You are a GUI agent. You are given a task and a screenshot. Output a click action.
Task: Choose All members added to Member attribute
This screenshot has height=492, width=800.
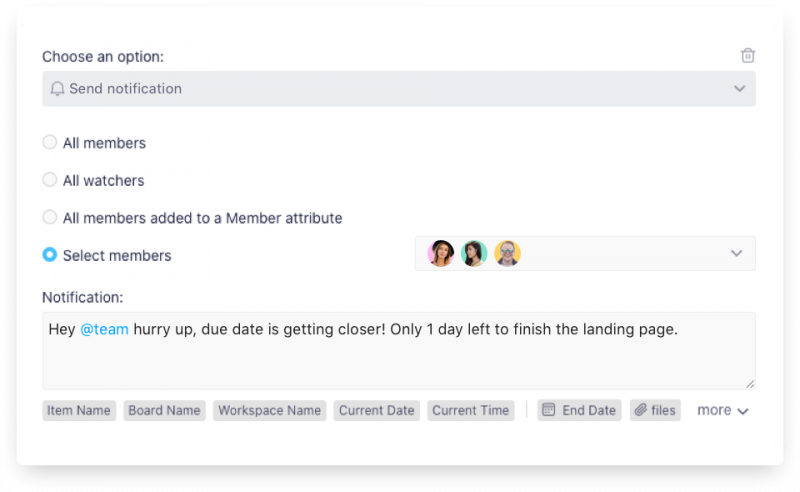coord(50,217)
